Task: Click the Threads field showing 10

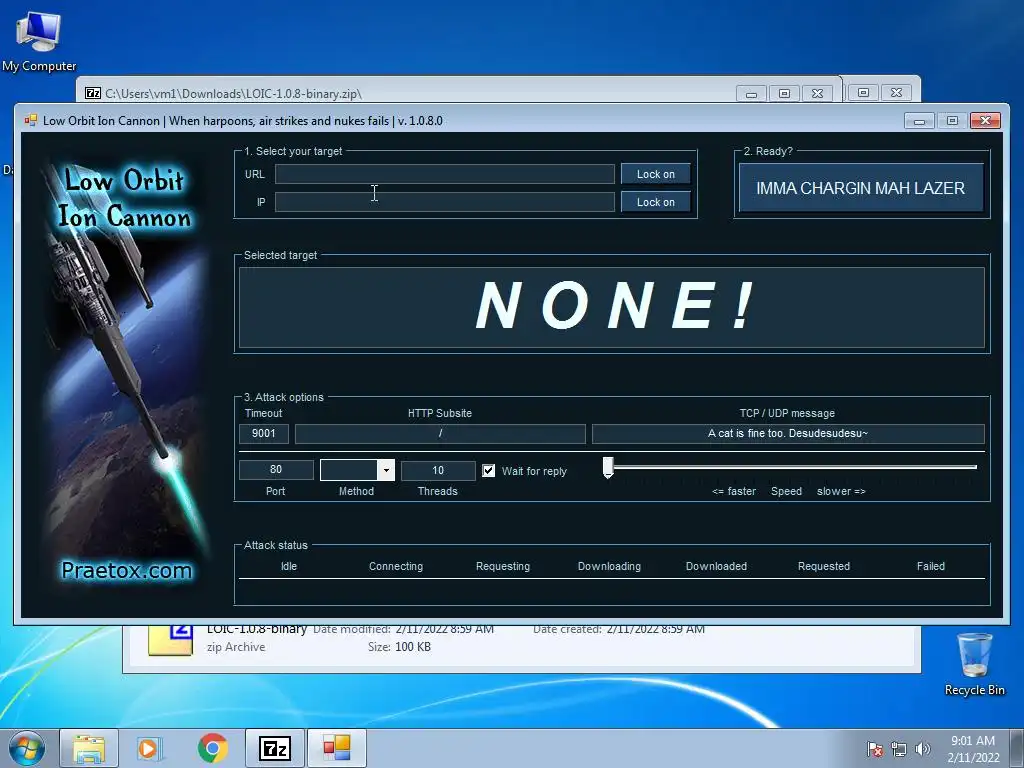Action: pyautogui.click(x=438, y=470)
